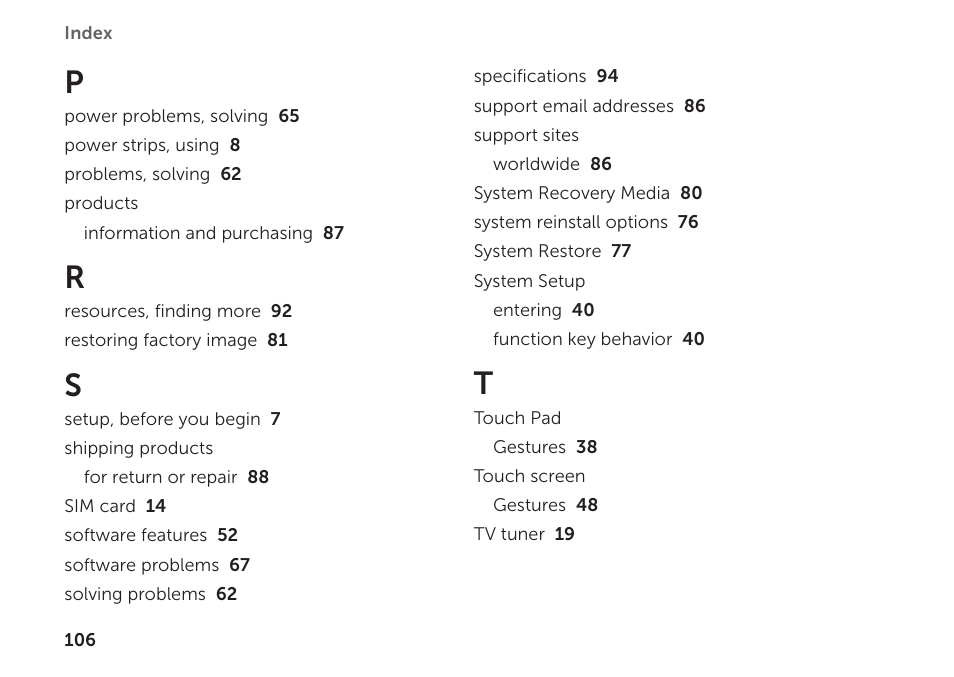The height and width of the screenshot is (677, 954).
Task: Open the SIM card page 14 entry
Action: pos(115,506)
